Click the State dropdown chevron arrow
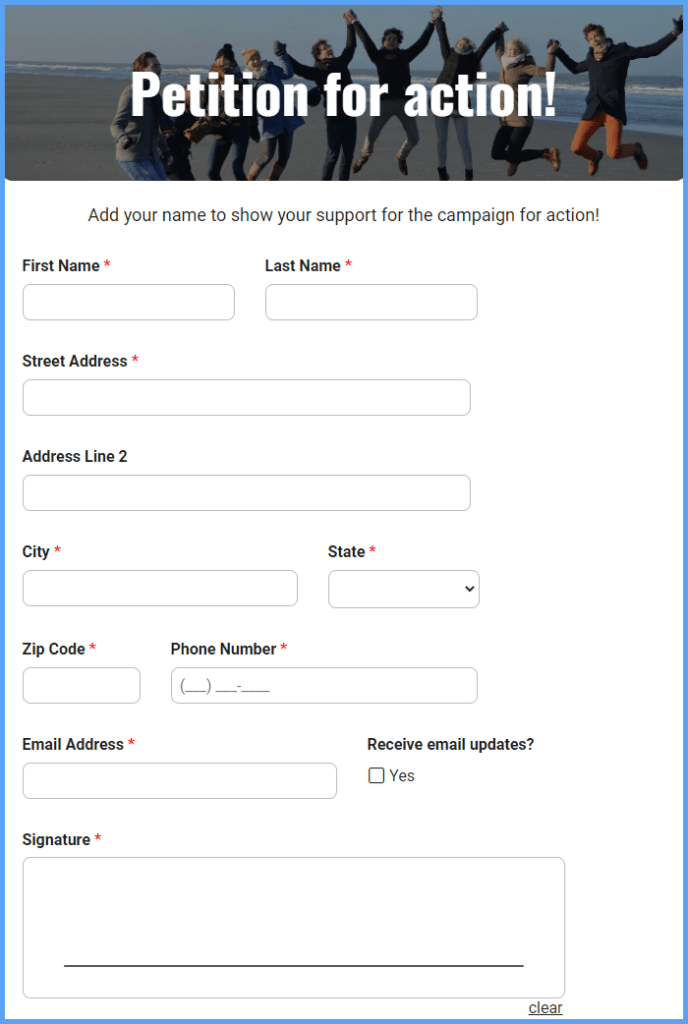 465,589
